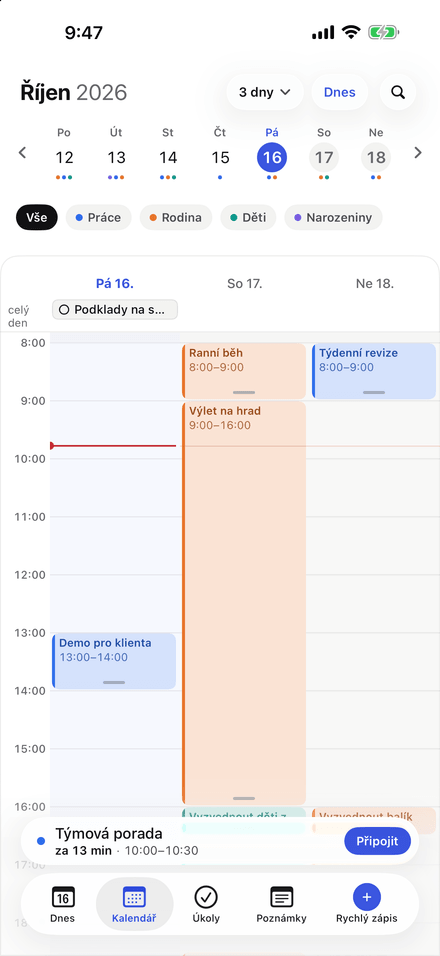Toggle the Rodina category filter
This screenshot has width=440, height=956.
pyautogui.click(x=176, y=218)
